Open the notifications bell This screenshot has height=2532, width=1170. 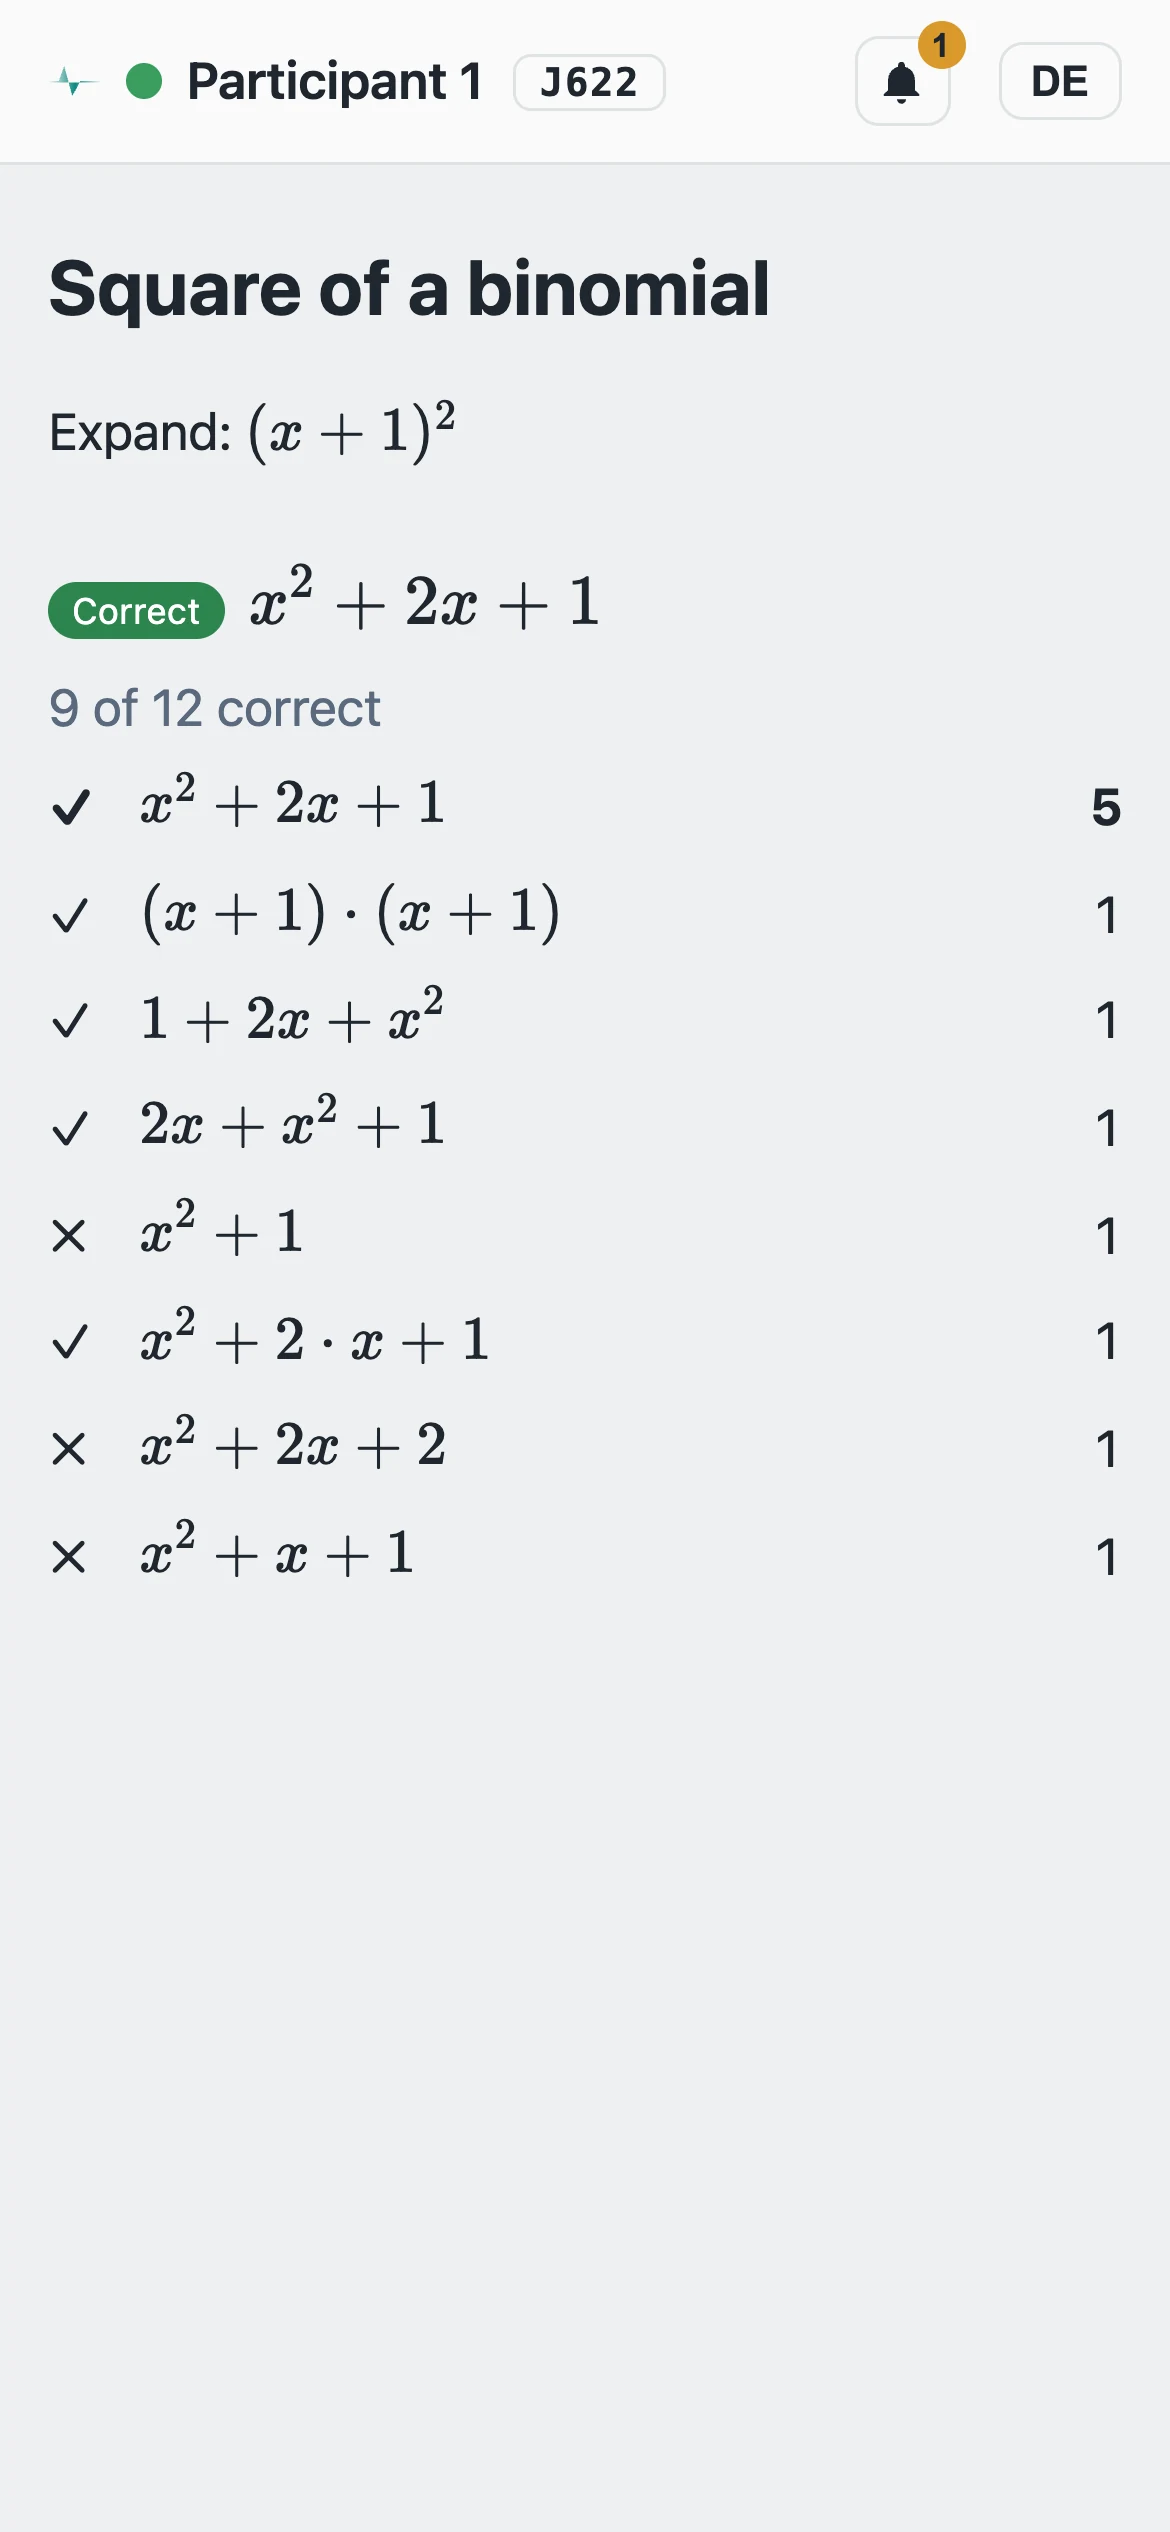click(x=902, y=81)
